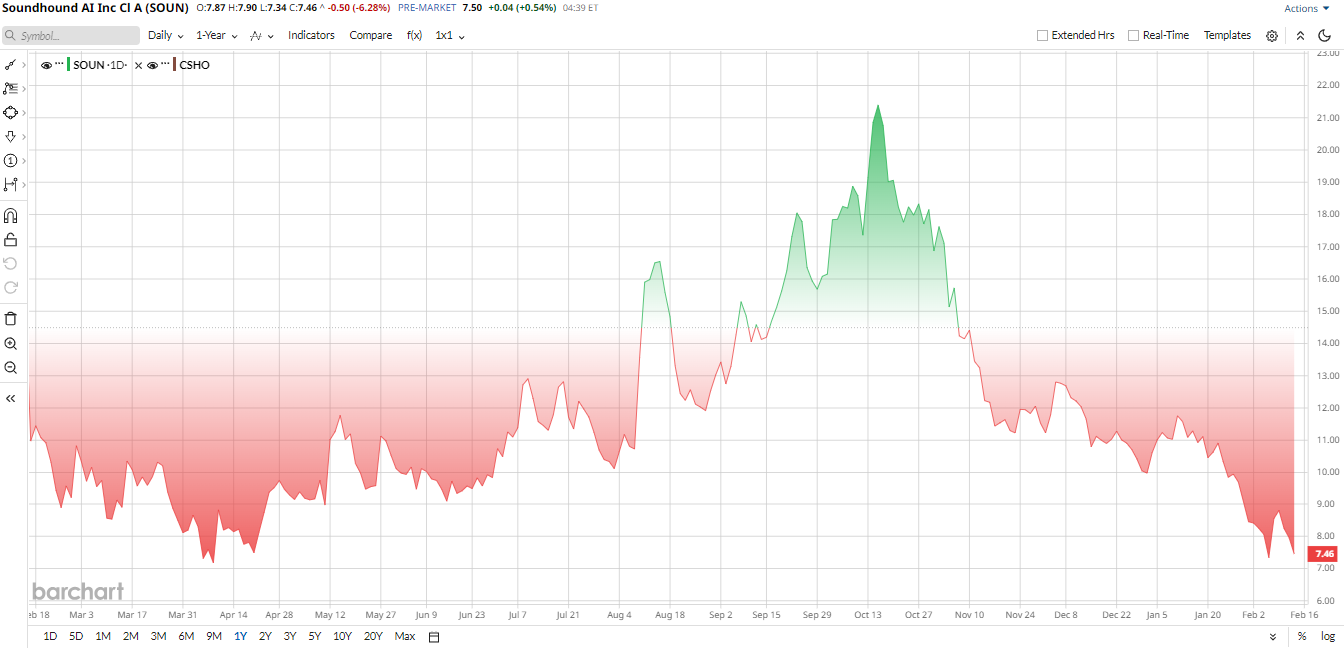This screenshot has width=1344, height=648.
Task: Click the brown CSHO color swatch
Action: (x=175, y=65)
